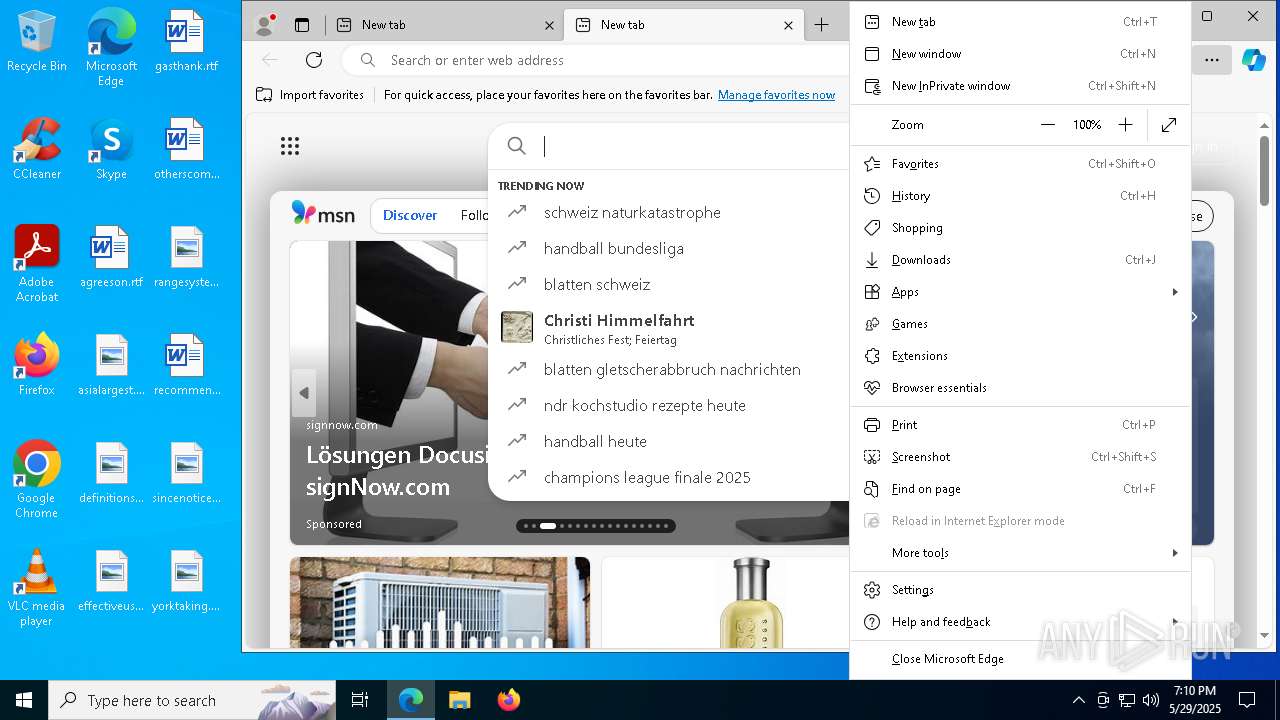Viewport: 1280px width, 720px height.
Task: Zoom in with the plus button
Action: click(1125, 125)
